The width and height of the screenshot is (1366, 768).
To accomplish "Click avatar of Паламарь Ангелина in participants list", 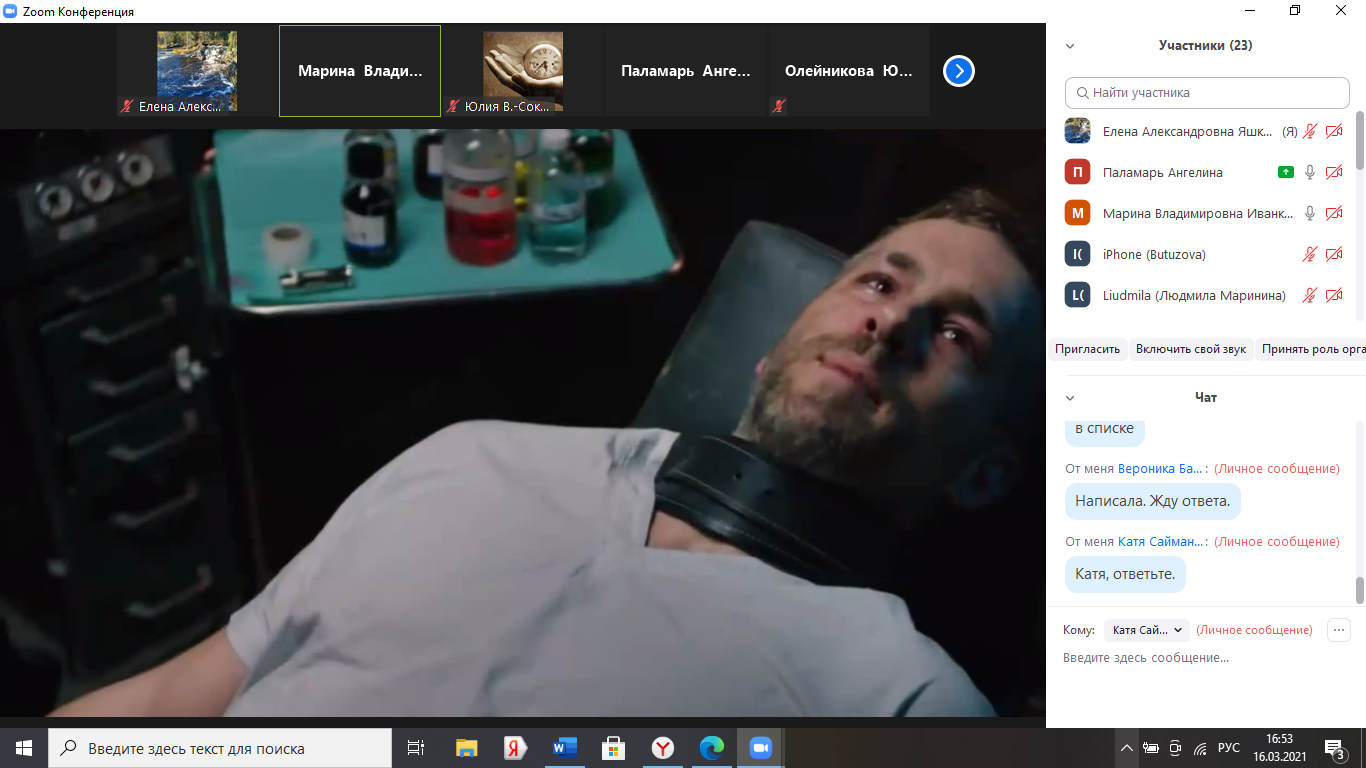I will (x=1077, y=172).
